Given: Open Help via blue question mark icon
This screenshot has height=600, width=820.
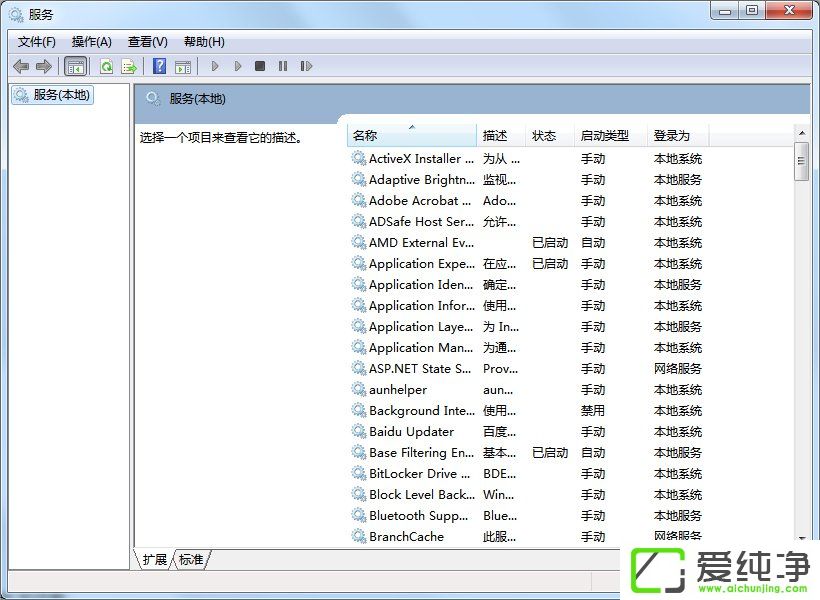Looking at the screenshot, I should [159, 66].
